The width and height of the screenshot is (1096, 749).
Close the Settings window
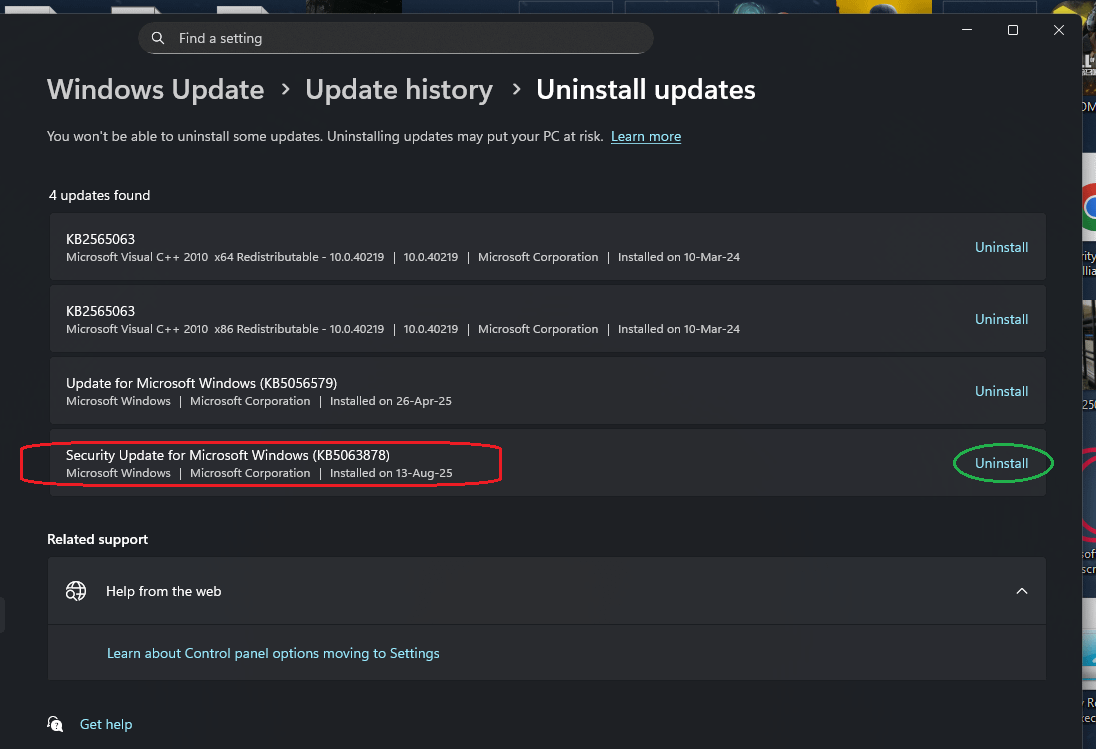1059,30
